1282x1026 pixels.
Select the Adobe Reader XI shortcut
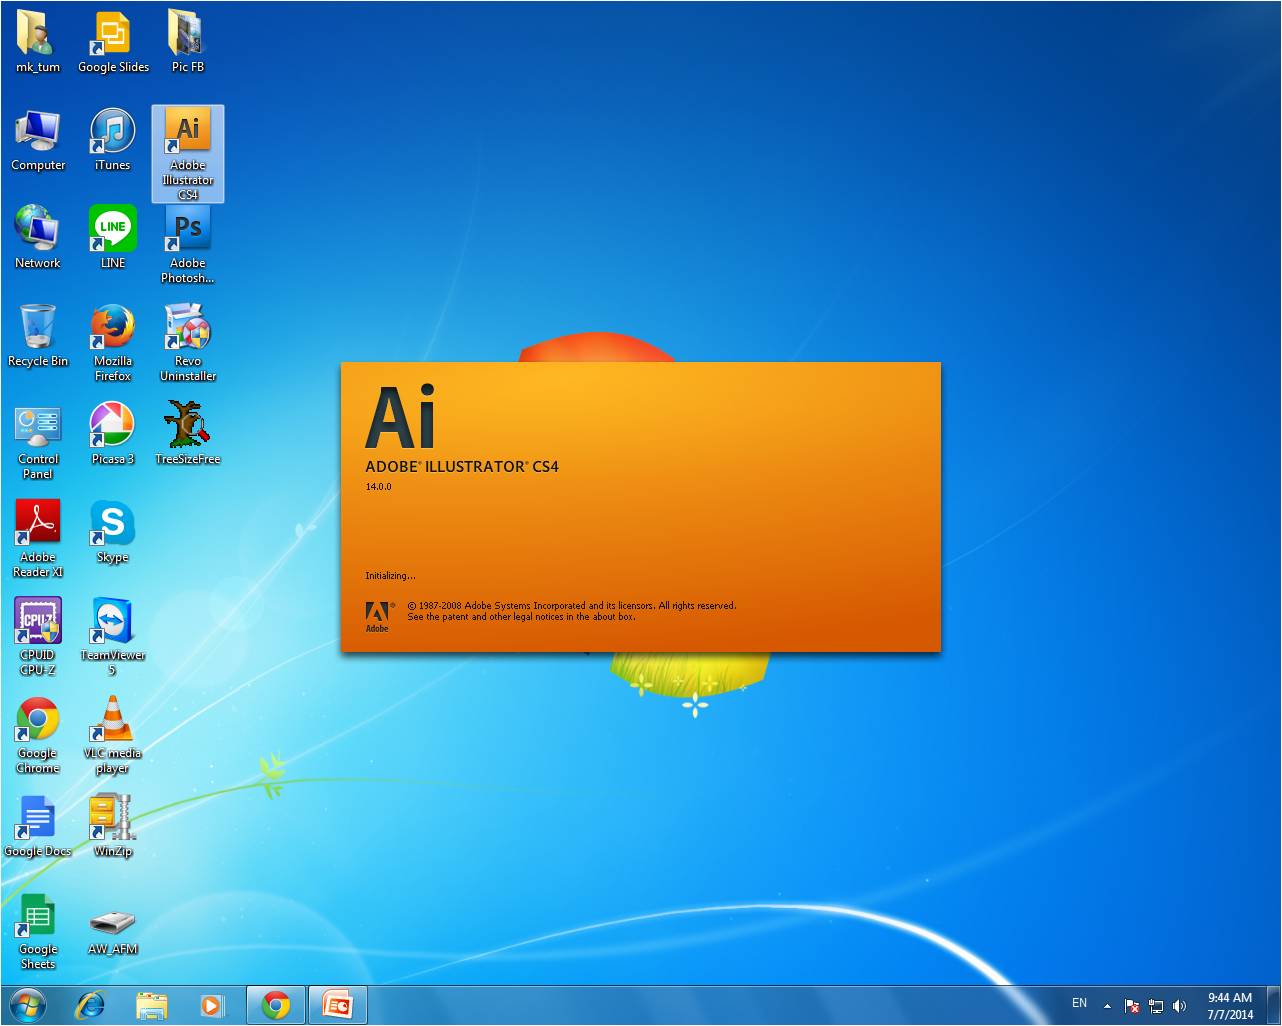(x=38, y=539)
